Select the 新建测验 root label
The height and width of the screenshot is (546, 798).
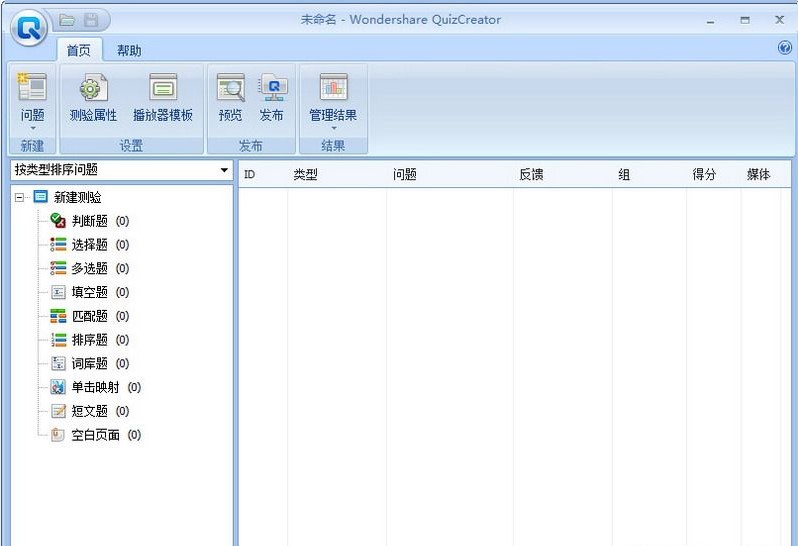click(78, 197)
